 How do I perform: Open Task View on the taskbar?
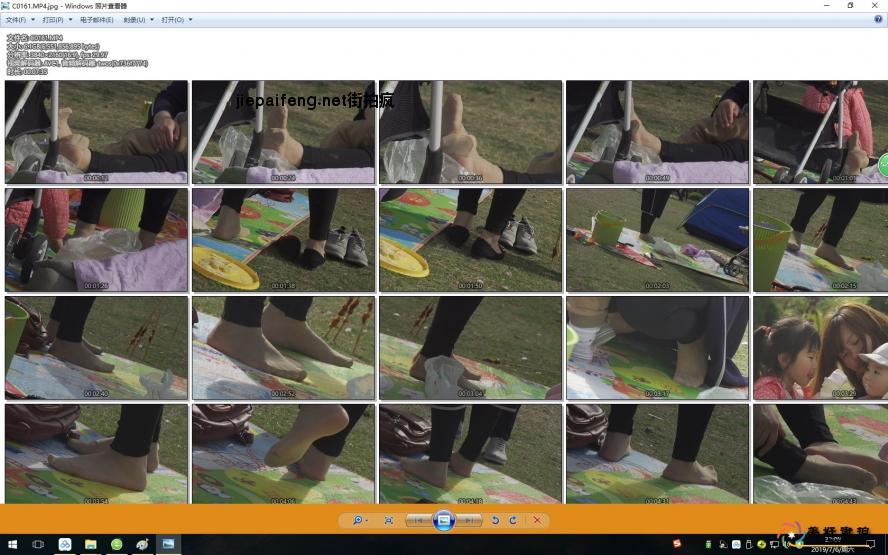click(x=38, y=544)
